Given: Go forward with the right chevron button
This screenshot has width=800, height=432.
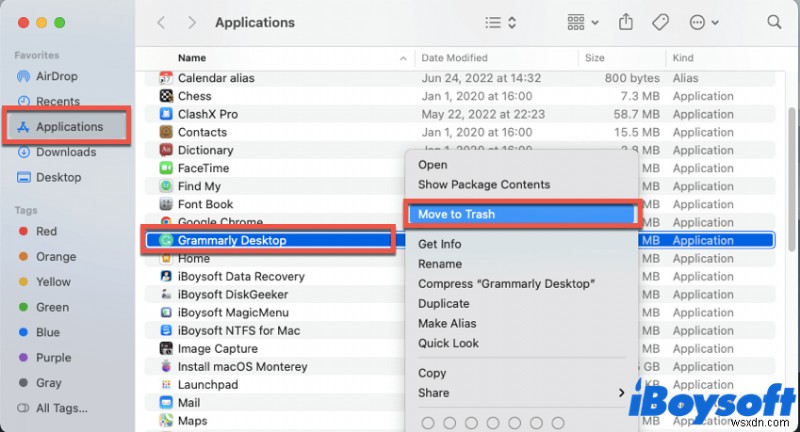Looking at the screenshot, I should coord(192,22).
